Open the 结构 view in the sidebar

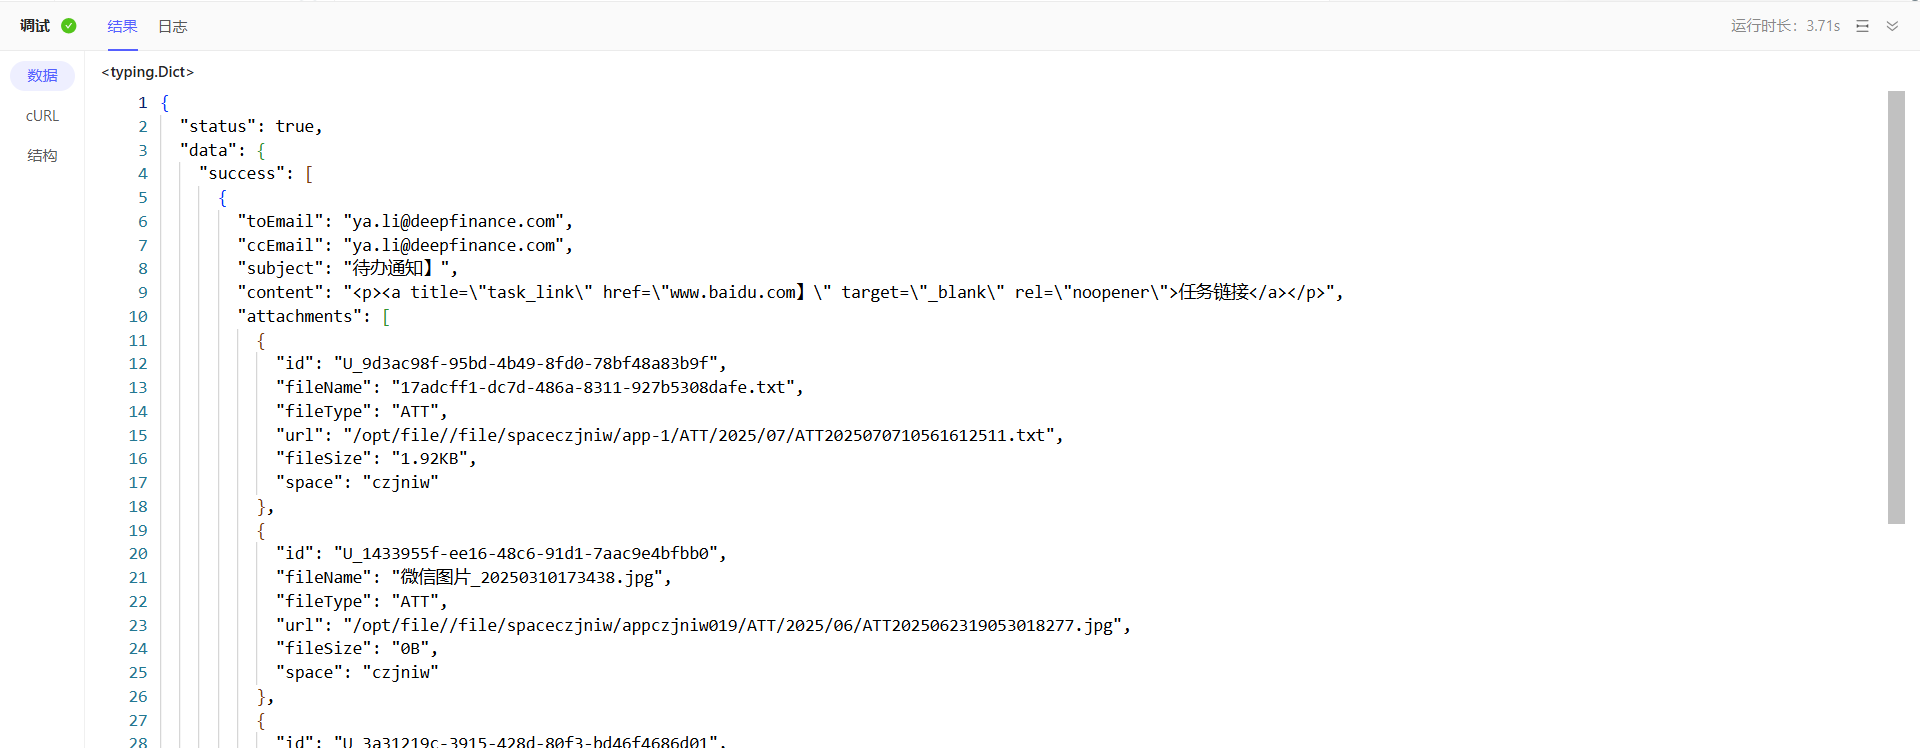pyautogui.click(x=42, y=155)
